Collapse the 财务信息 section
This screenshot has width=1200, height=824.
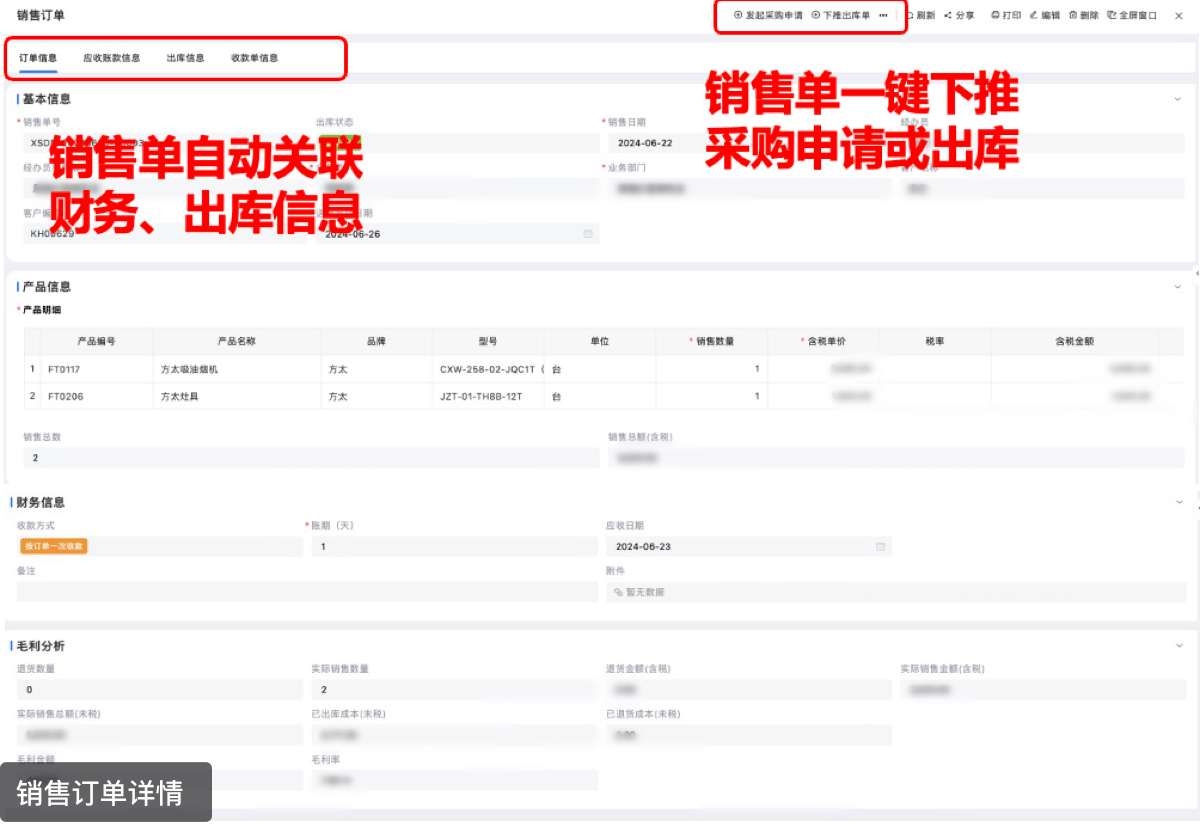[x=1178, y=502]
